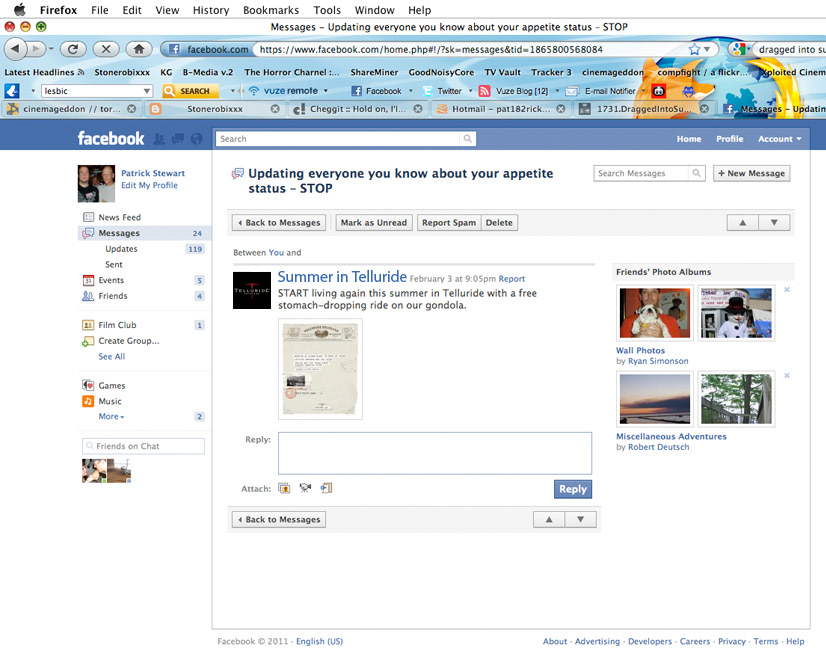
Task: Open the Ryan Simonson author link
Action: pyautogui.click(x=658, y=361)
